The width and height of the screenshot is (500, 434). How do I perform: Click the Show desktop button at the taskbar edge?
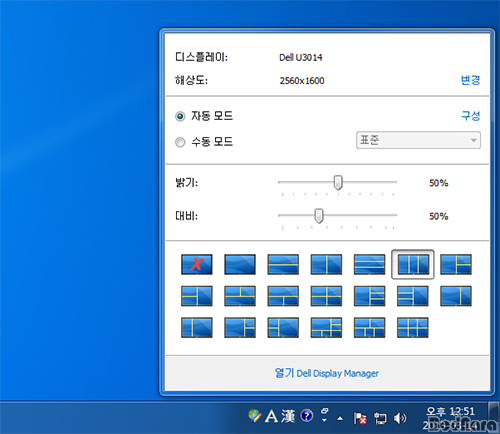[x=494, y=417]
